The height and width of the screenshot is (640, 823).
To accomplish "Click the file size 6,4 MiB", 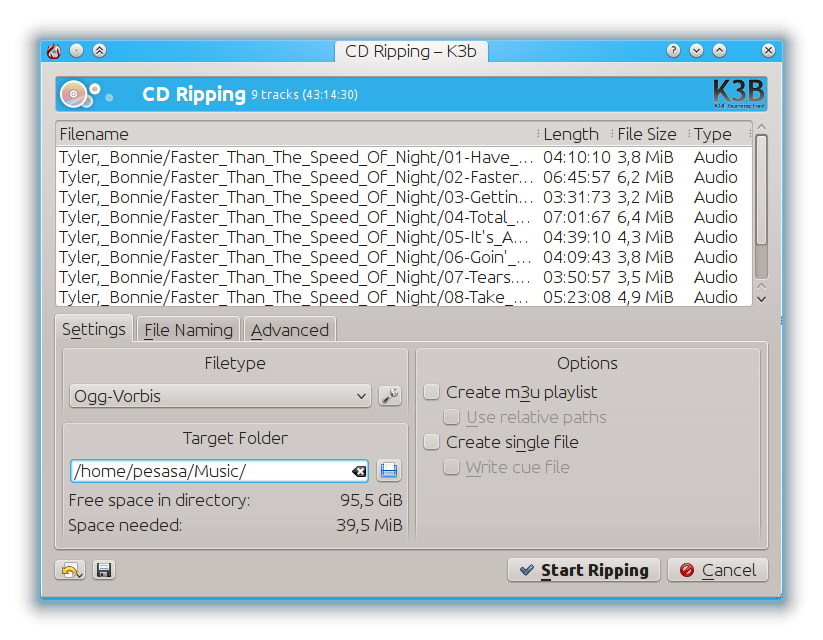I will coord(645,217).
